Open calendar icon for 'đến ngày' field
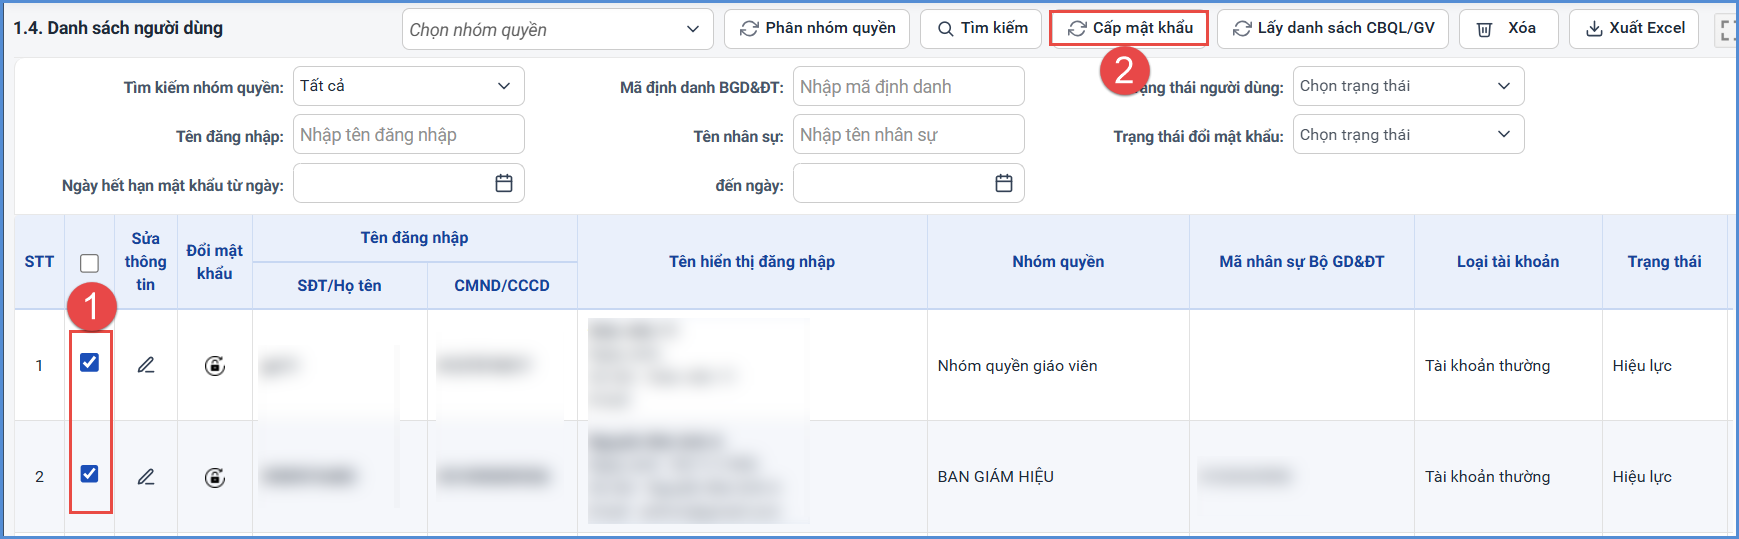Image resolution: width=1739 pixels, height=539 pixels. (1004, 183)
